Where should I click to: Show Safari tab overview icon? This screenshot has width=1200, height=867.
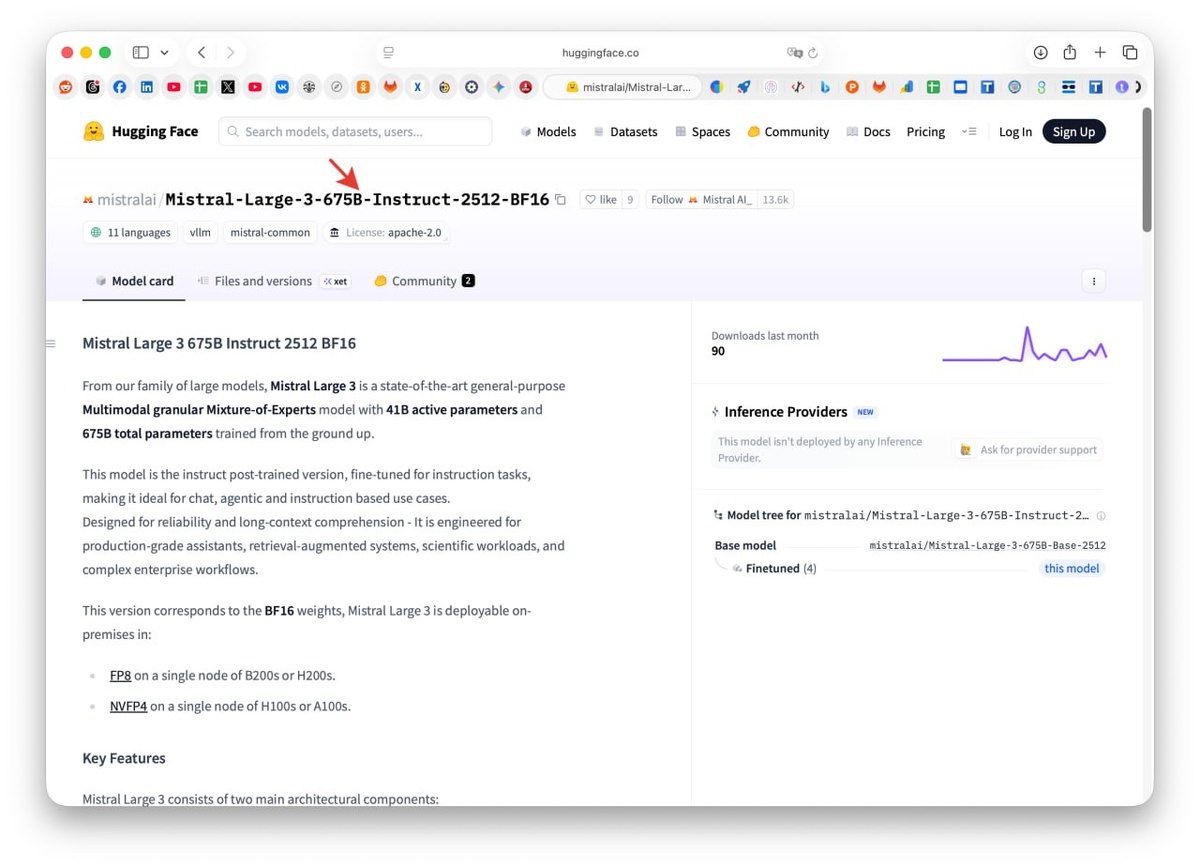click(x=1130, y=52)
